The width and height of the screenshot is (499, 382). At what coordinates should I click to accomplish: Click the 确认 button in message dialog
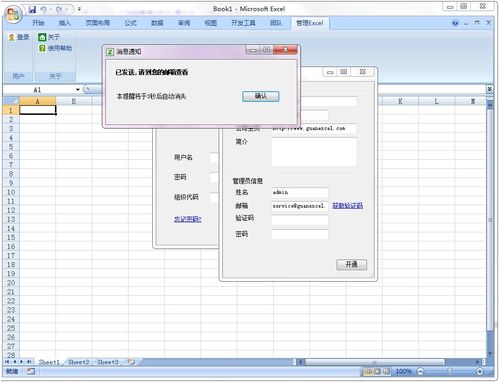[x=260, y=96]
